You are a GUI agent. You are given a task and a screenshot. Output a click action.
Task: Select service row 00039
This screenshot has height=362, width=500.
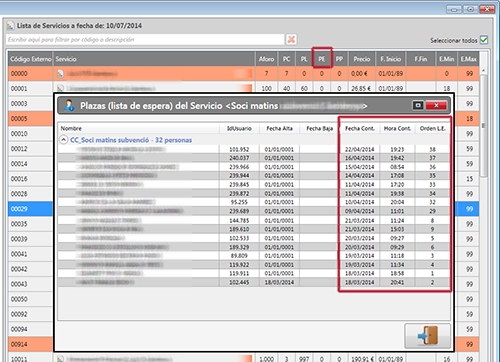pyautogui.click(x=30, y=239)
